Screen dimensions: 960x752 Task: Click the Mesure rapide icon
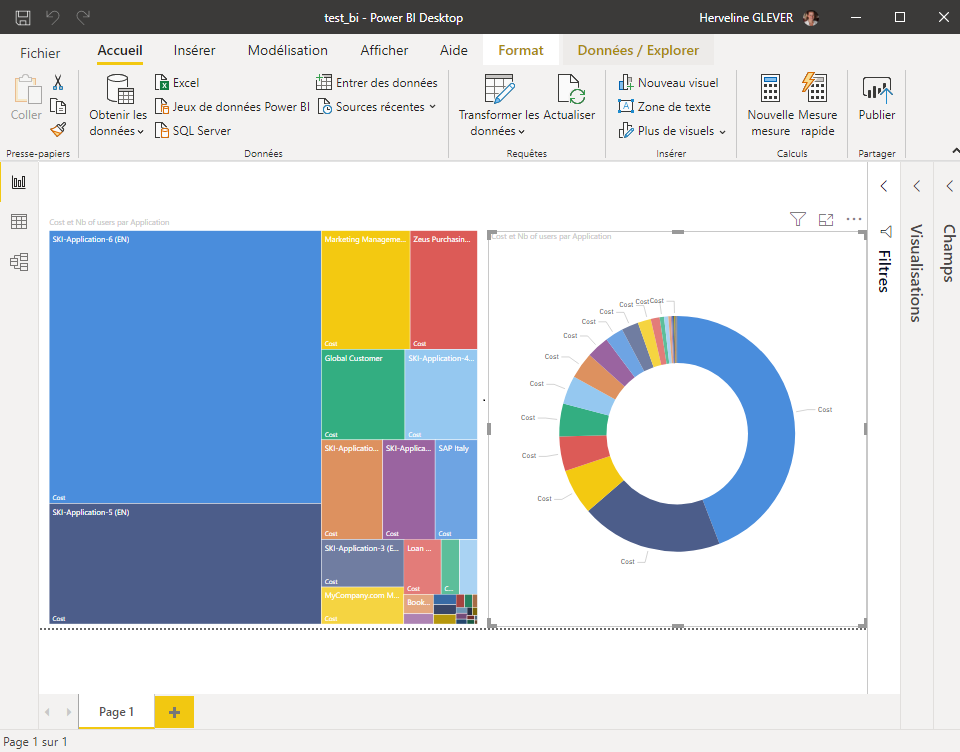(x=817, y=89)
